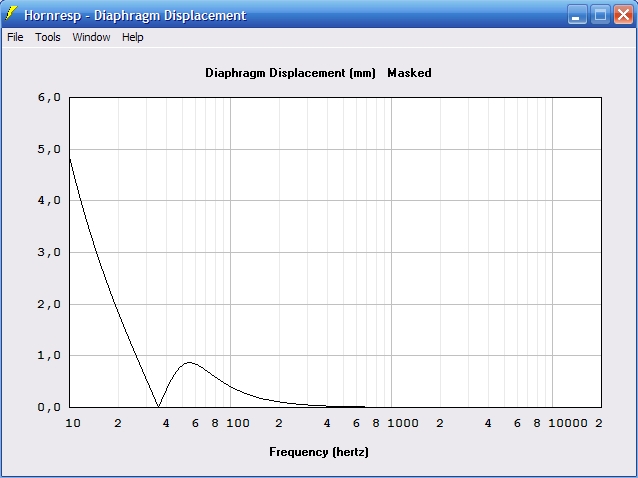The image size is (638, 478).
Task: Click the 4,0 y-axis value
Action: 49,201
